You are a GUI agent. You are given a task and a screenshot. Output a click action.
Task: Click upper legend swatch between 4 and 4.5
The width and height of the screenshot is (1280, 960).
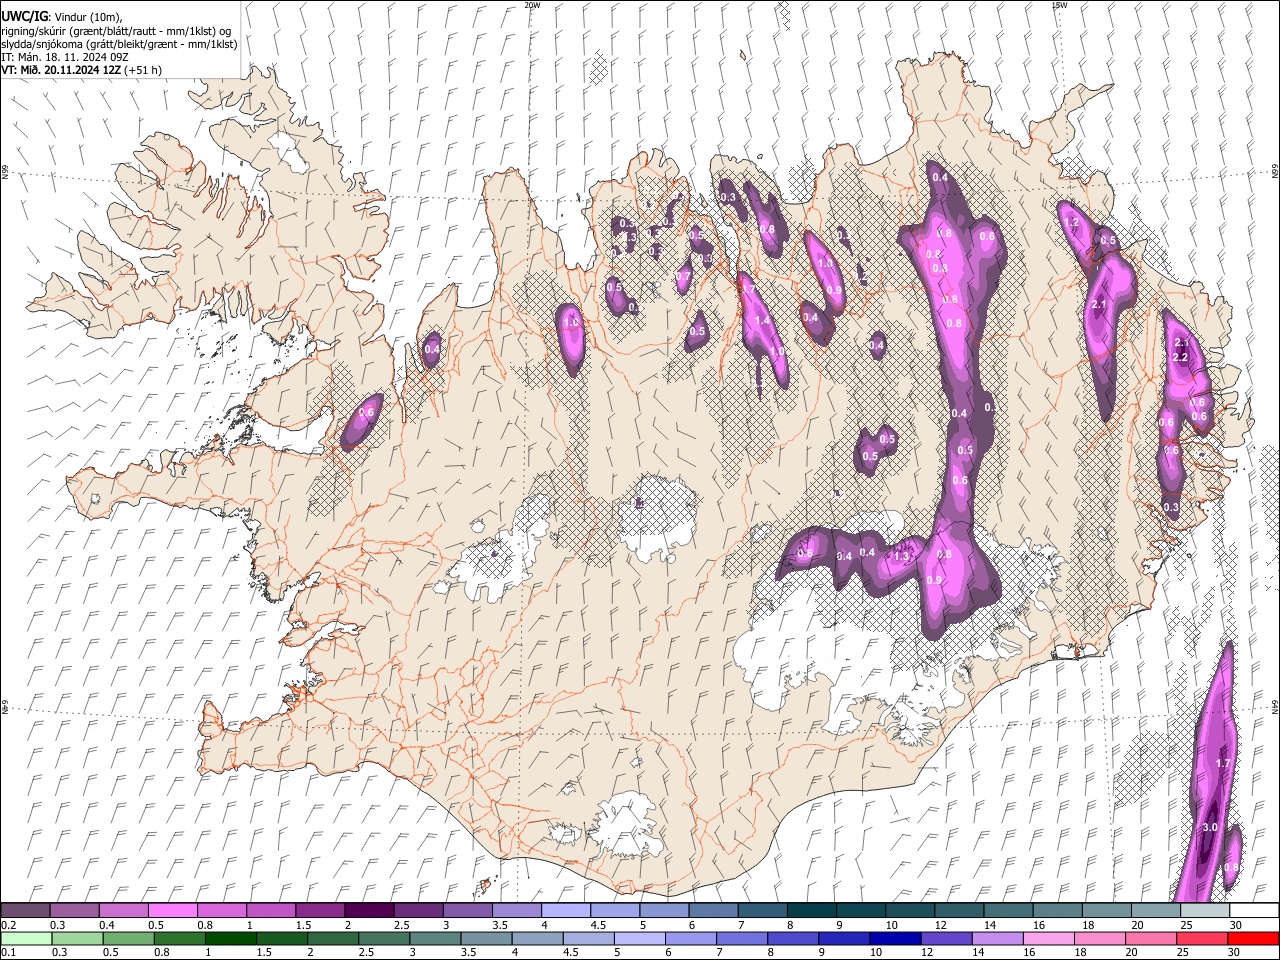click(x=565, y=911)
